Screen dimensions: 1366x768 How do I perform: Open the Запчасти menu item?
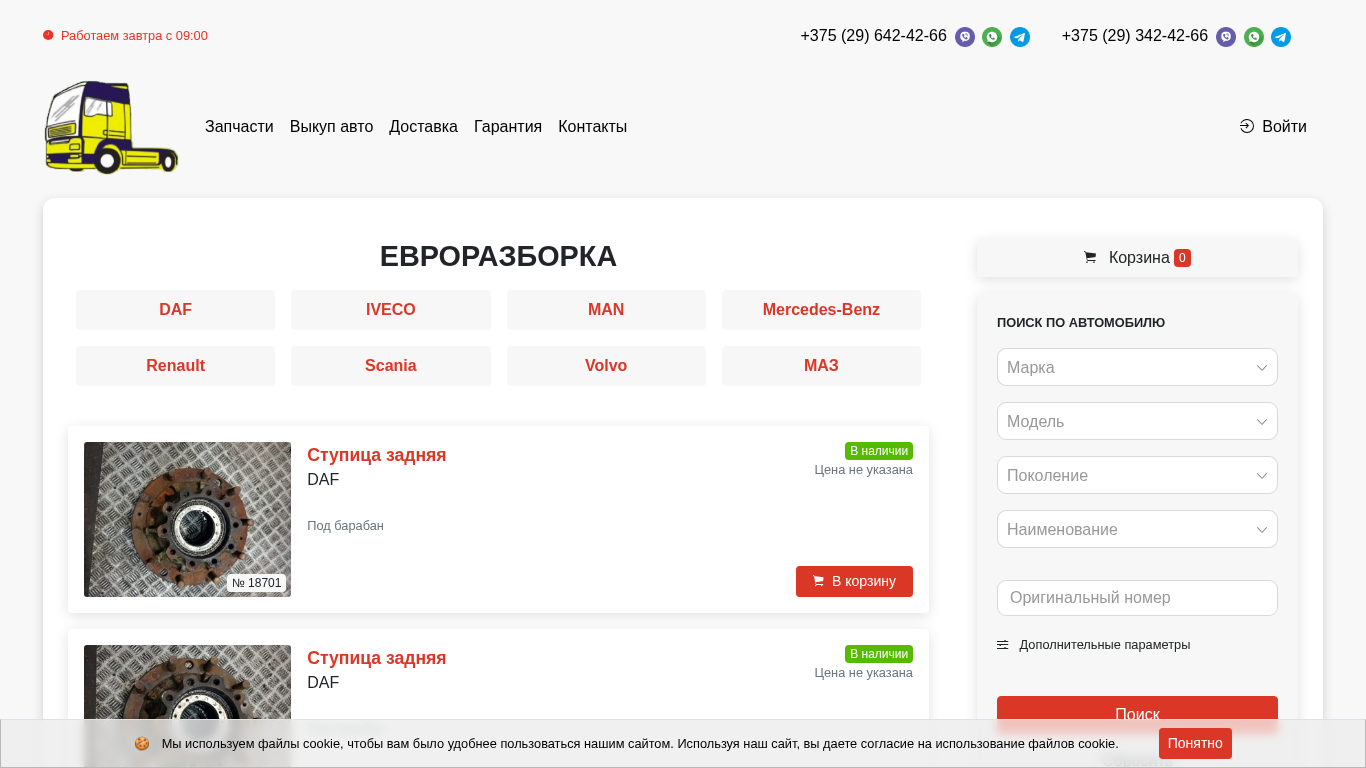tap(239, 126)
